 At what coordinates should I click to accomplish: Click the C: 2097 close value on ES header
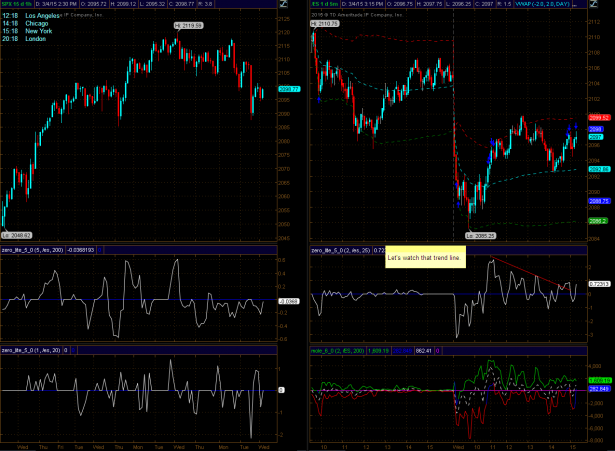pos(485,4)
